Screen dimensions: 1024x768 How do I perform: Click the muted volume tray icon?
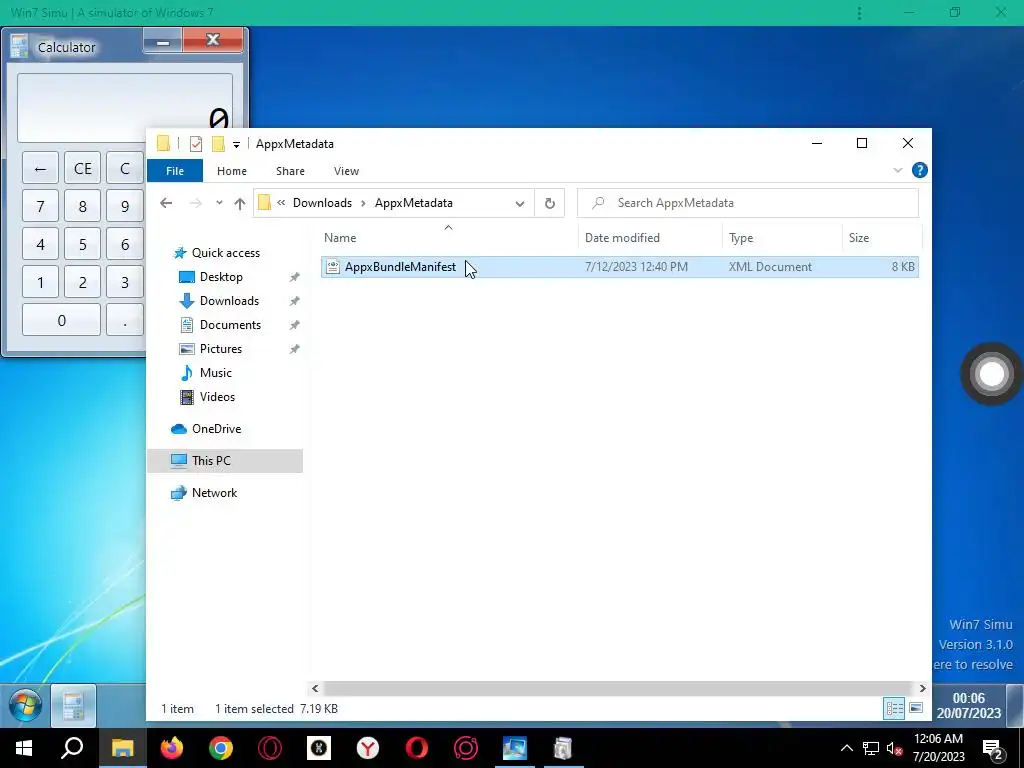(x=895, y=748)
